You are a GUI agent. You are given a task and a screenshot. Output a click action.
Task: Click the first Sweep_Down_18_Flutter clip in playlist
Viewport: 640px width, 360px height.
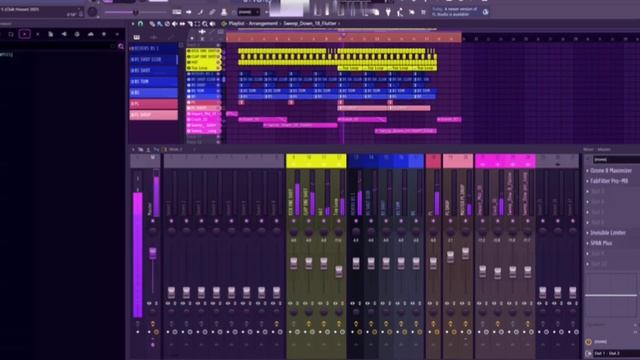click(x=300, y=125)
